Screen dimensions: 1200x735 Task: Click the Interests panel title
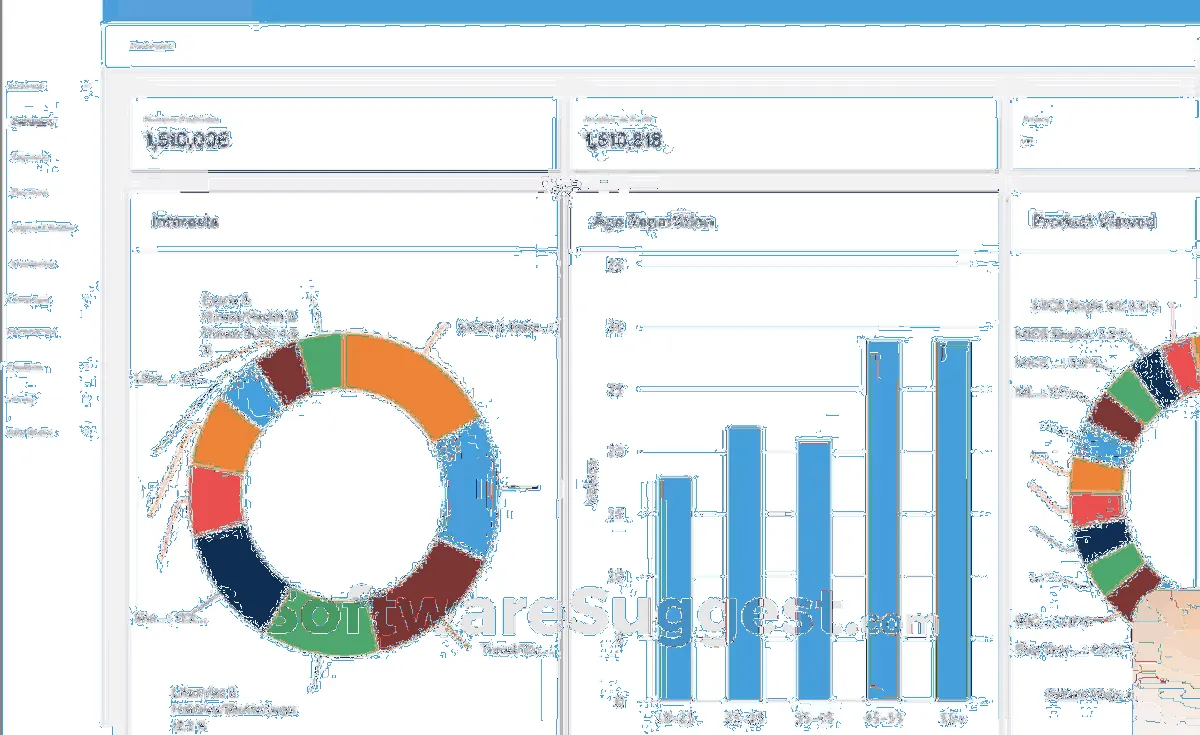[x=185, y=221]
